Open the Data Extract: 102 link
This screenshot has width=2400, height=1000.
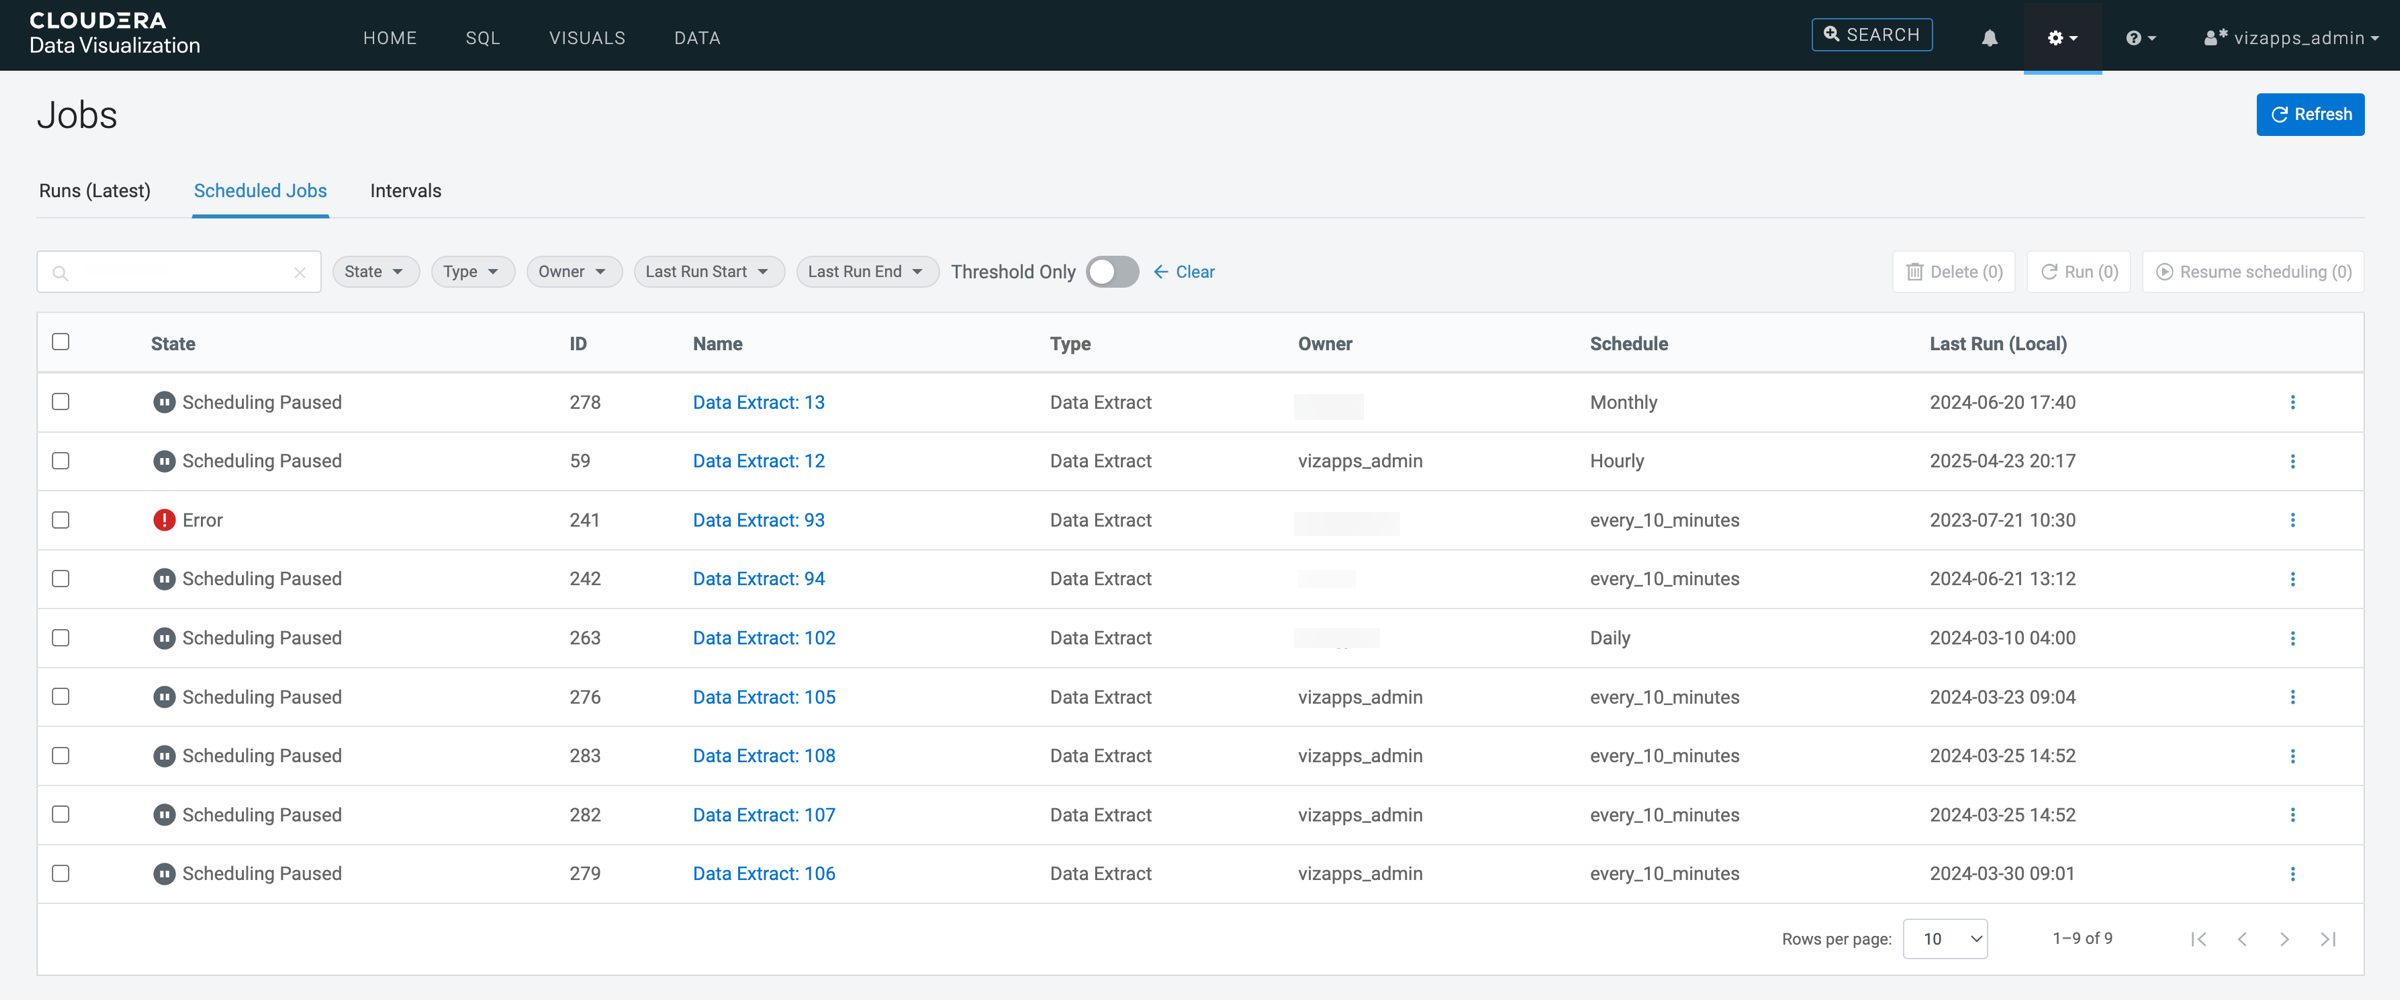(764, 638)
